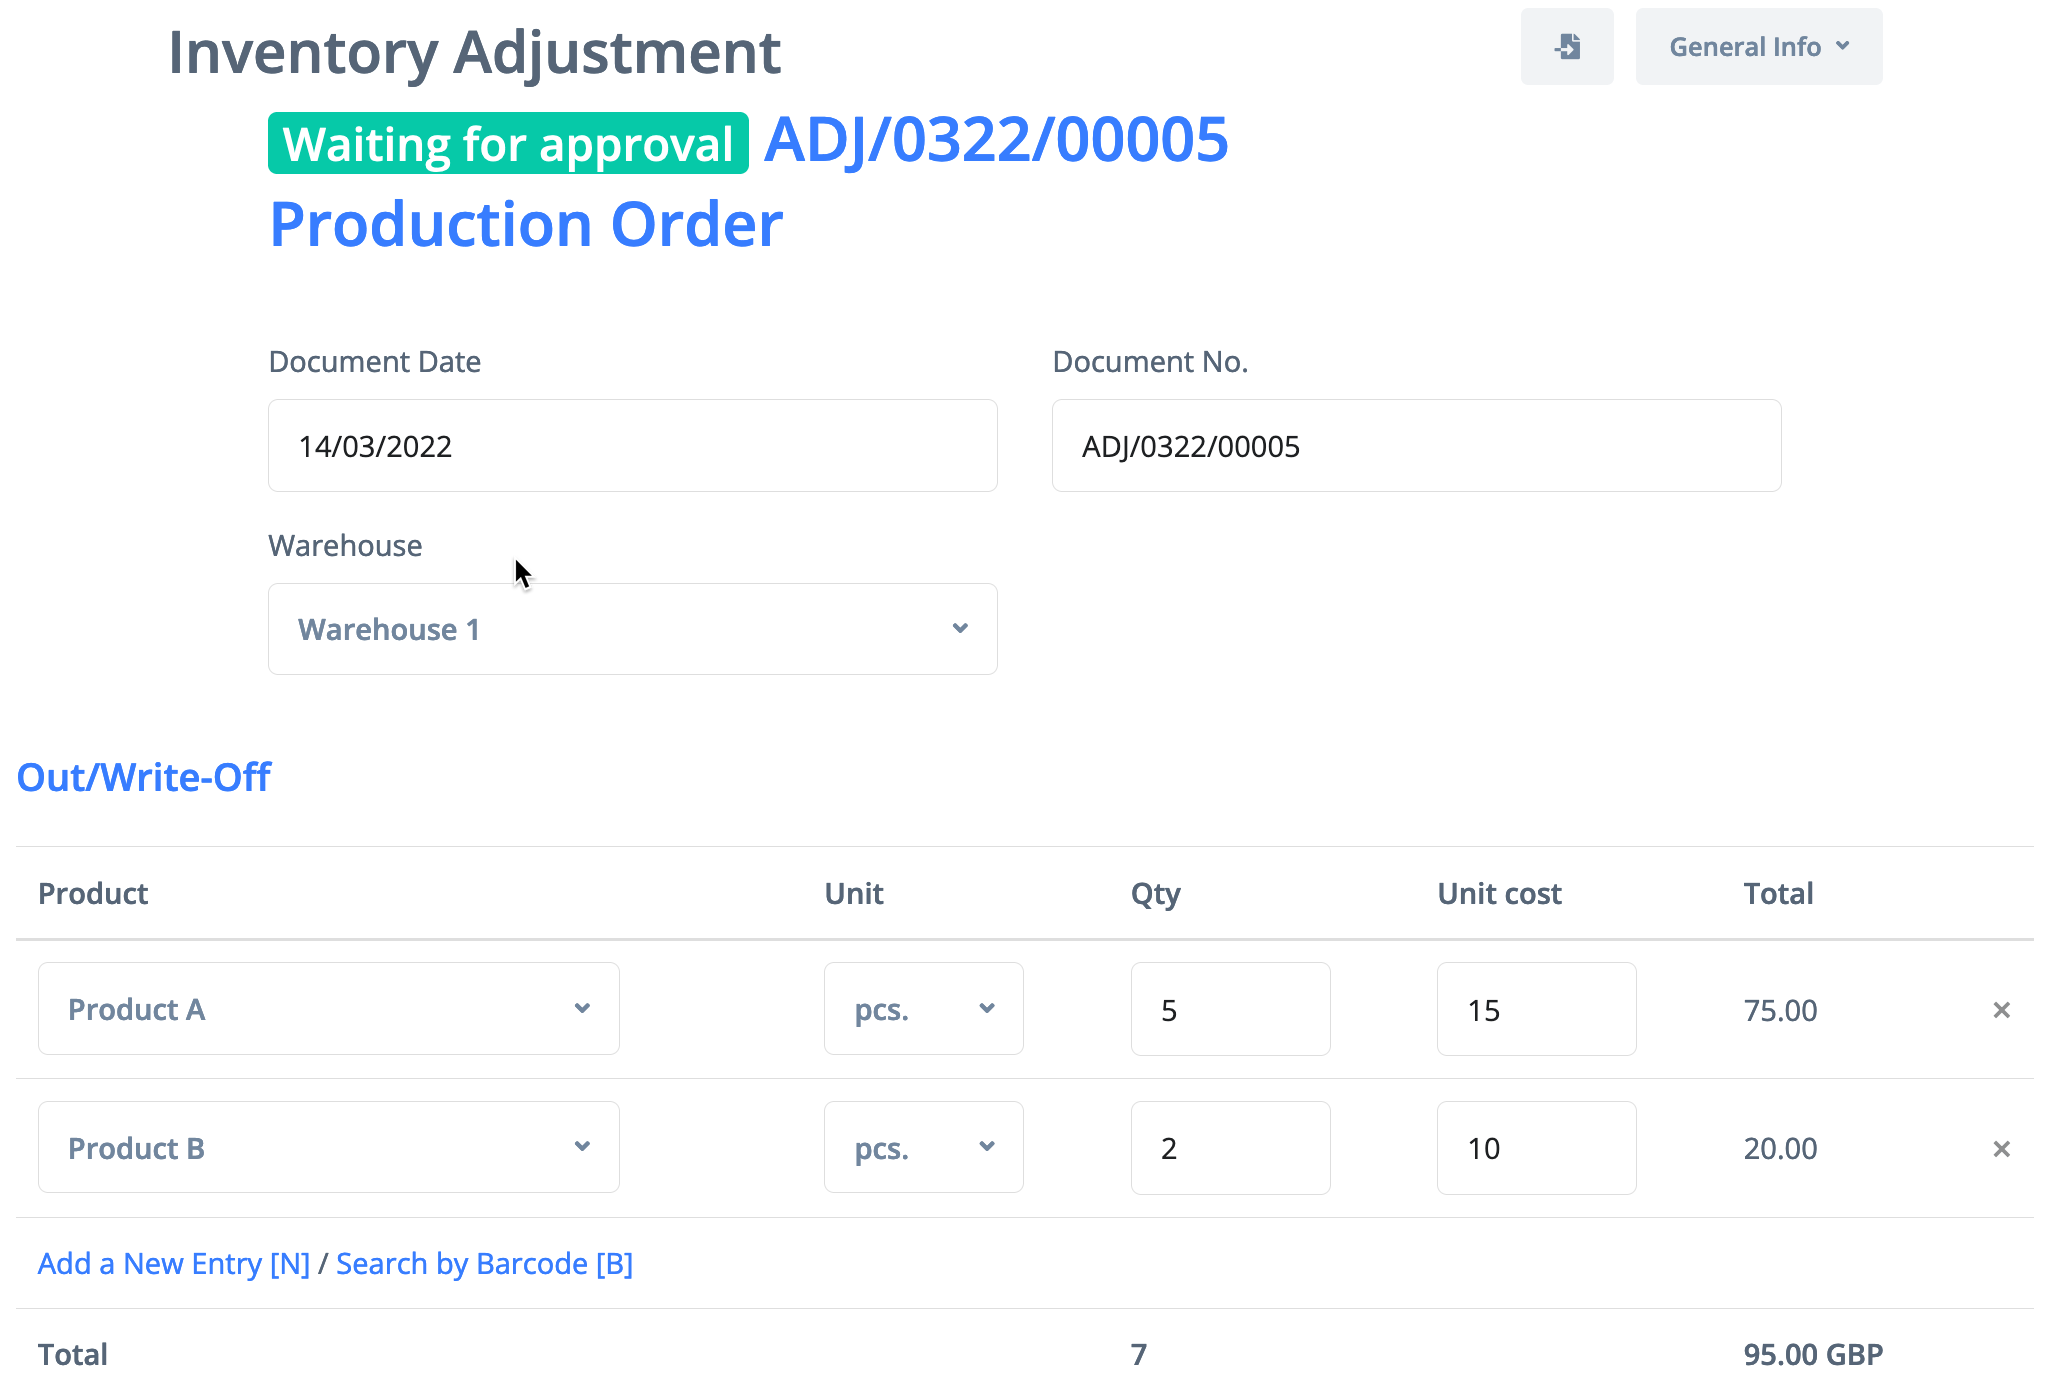2046x1376 pixels.
Task: Click Add a New Entry link
Action: (x=174, y=1264)
